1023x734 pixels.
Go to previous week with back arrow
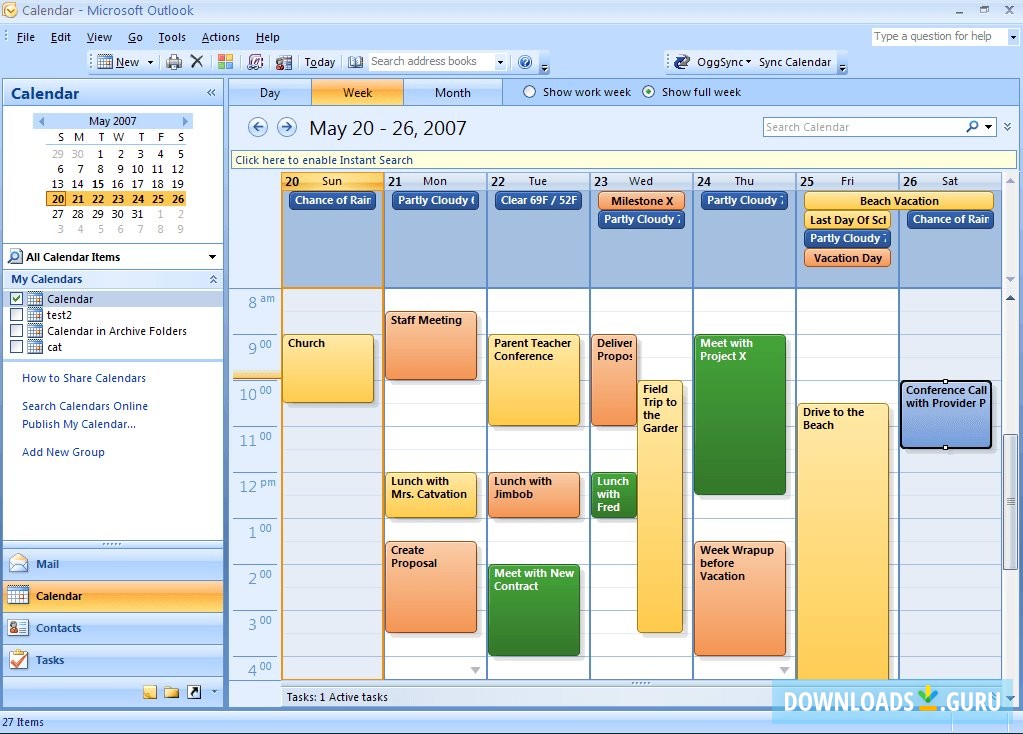(258, 127)
